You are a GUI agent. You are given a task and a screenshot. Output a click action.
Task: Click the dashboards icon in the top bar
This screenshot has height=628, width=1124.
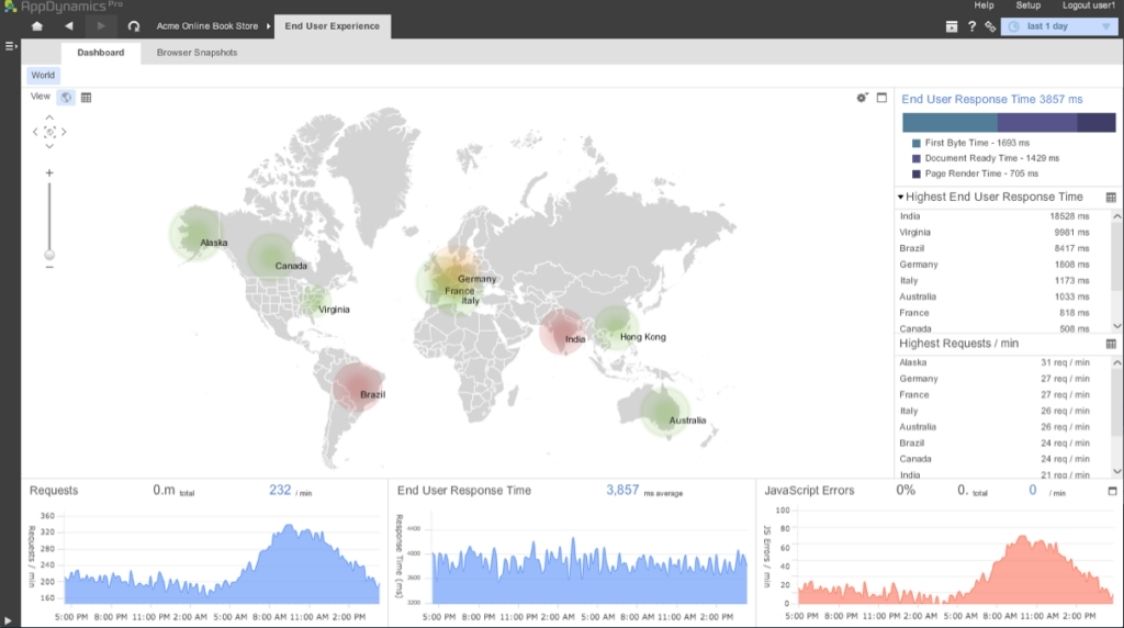950,26
